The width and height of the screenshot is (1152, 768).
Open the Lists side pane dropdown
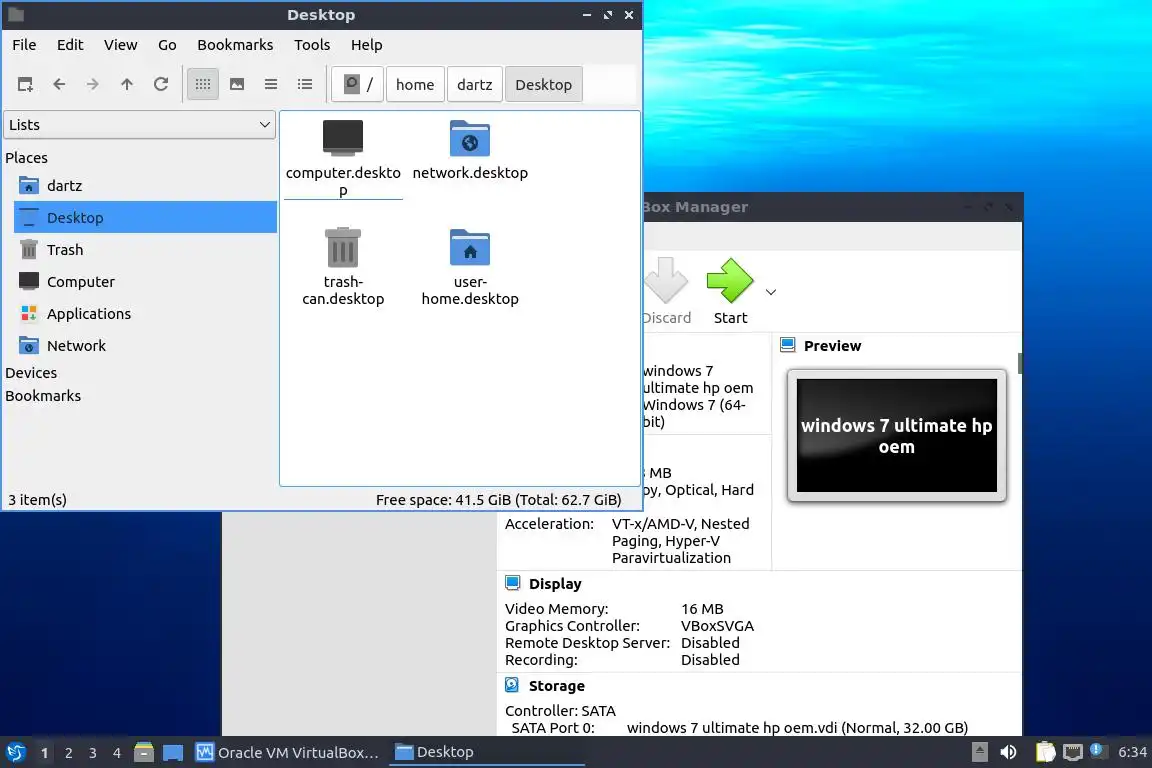140,125
